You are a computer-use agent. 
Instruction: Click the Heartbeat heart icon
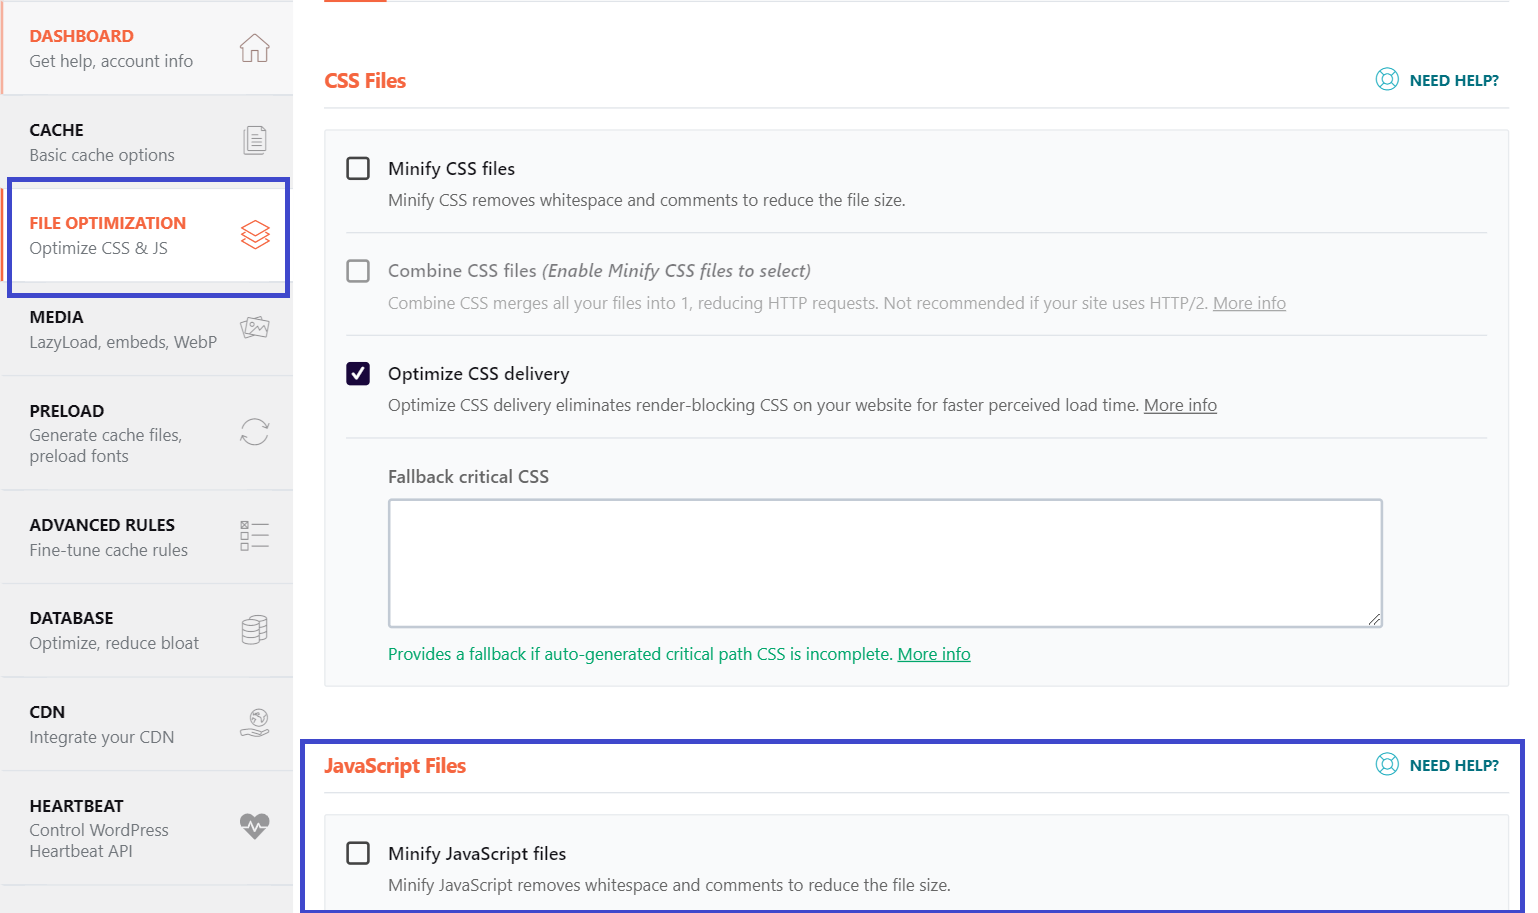[x=255, y=826]
